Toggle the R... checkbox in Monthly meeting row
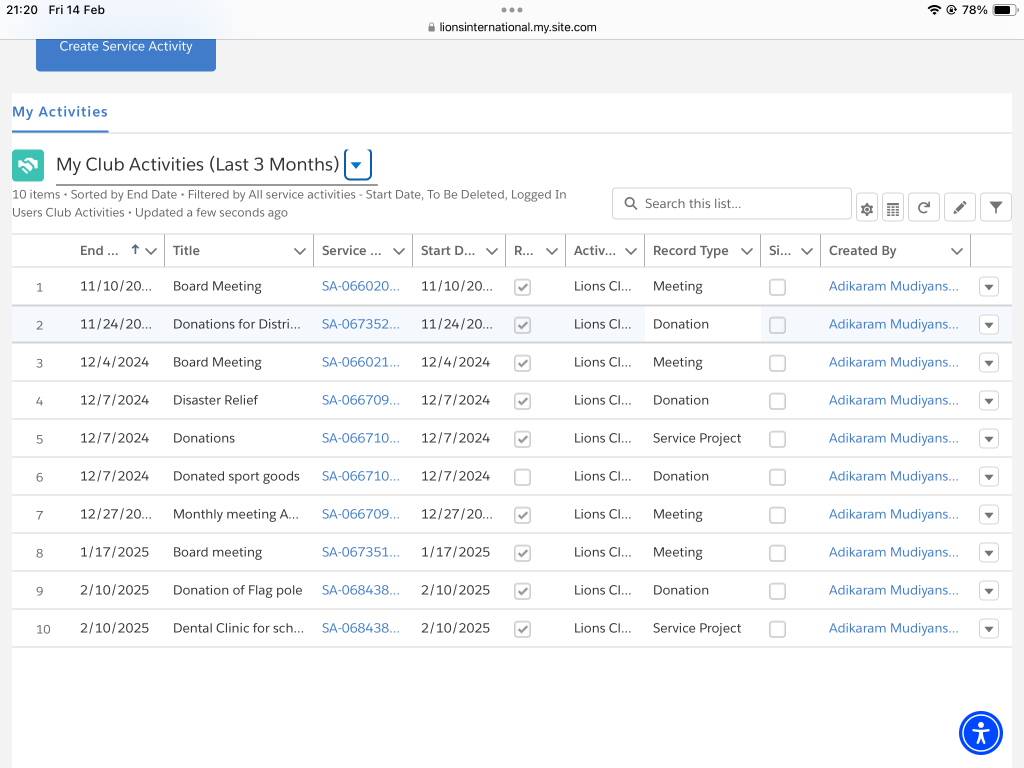Viewport: 1024px width, 768px height. pyautogui.click(x=522, y=515)
